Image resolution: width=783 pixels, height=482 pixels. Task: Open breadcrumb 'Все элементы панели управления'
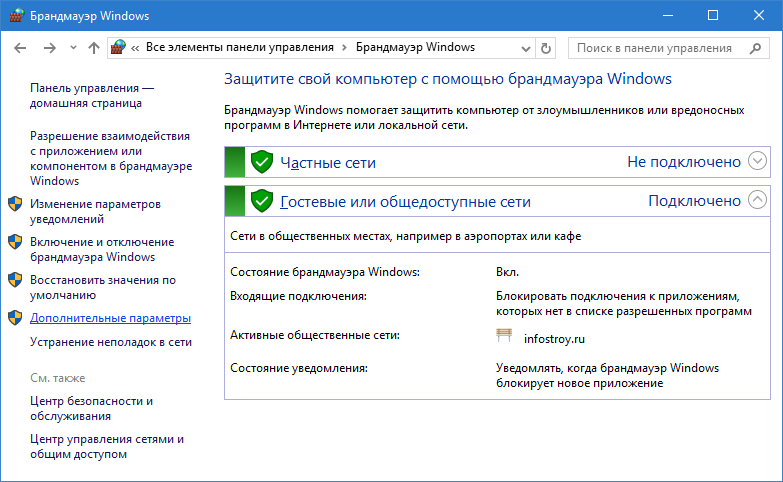pyautogui.click(x=240, y=47)
